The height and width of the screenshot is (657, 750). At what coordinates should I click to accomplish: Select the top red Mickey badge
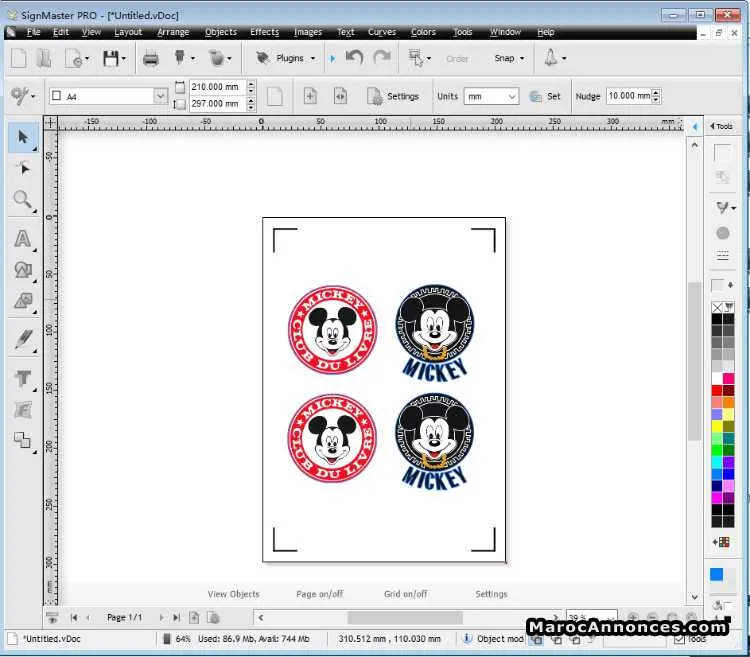point(332,330)
